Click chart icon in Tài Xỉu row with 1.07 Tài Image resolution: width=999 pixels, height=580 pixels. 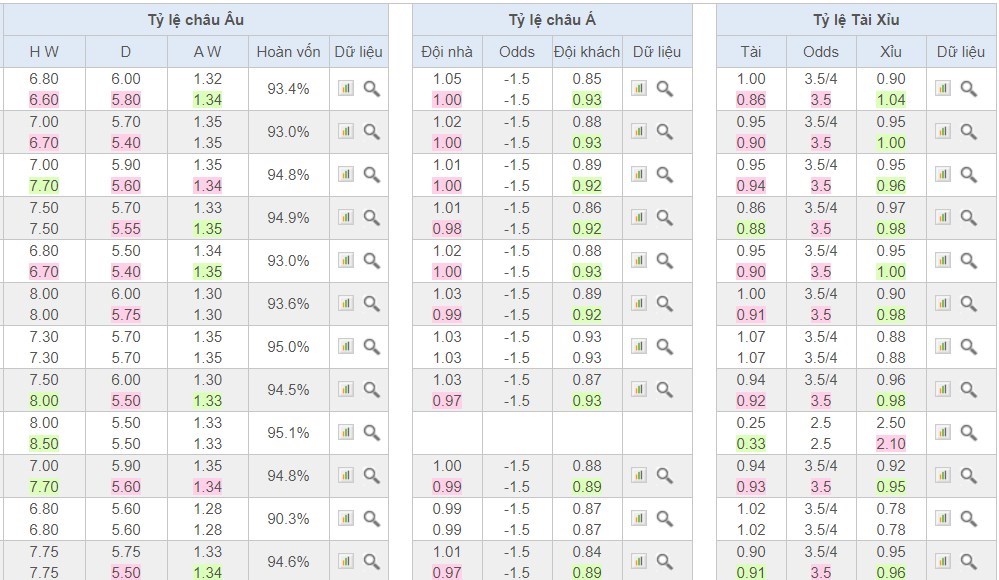[942, 346]
